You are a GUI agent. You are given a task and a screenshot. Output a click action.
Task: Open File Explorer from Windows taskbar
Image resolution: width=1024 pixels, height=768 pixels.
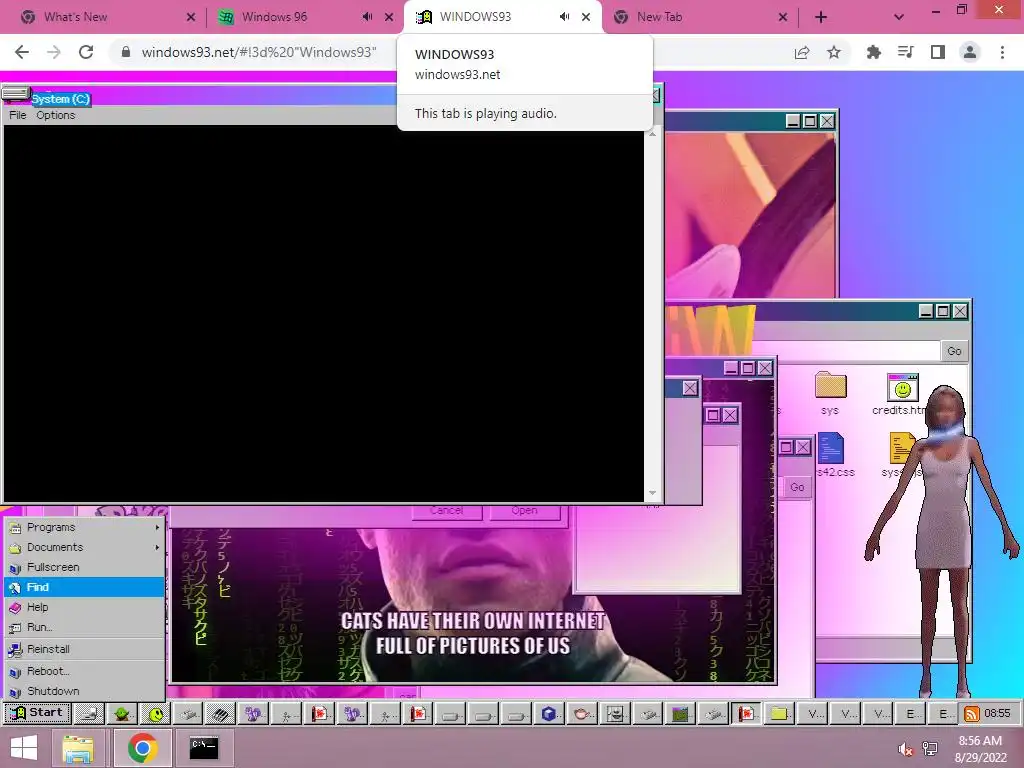click(x=78, y=748)
